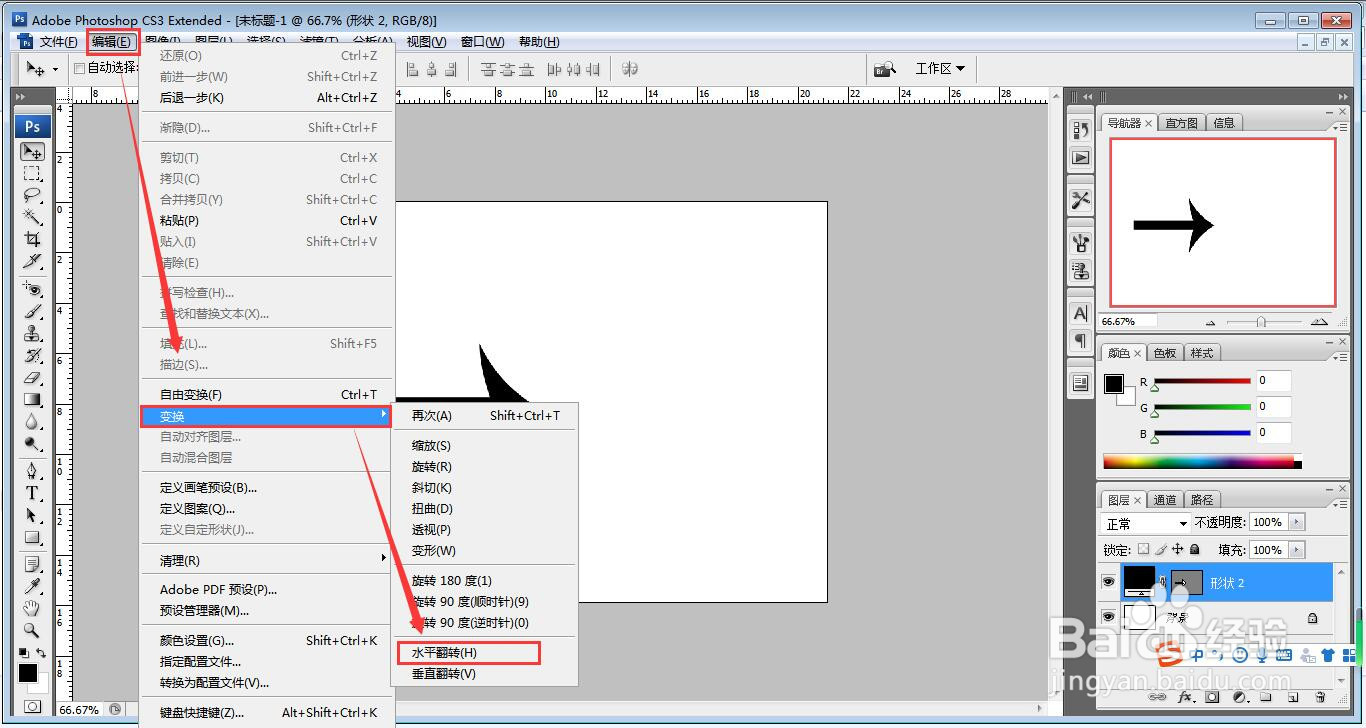Toggle lock position icon
Viewport: 1366px width, 728px height.
[x=1177, y=549]
